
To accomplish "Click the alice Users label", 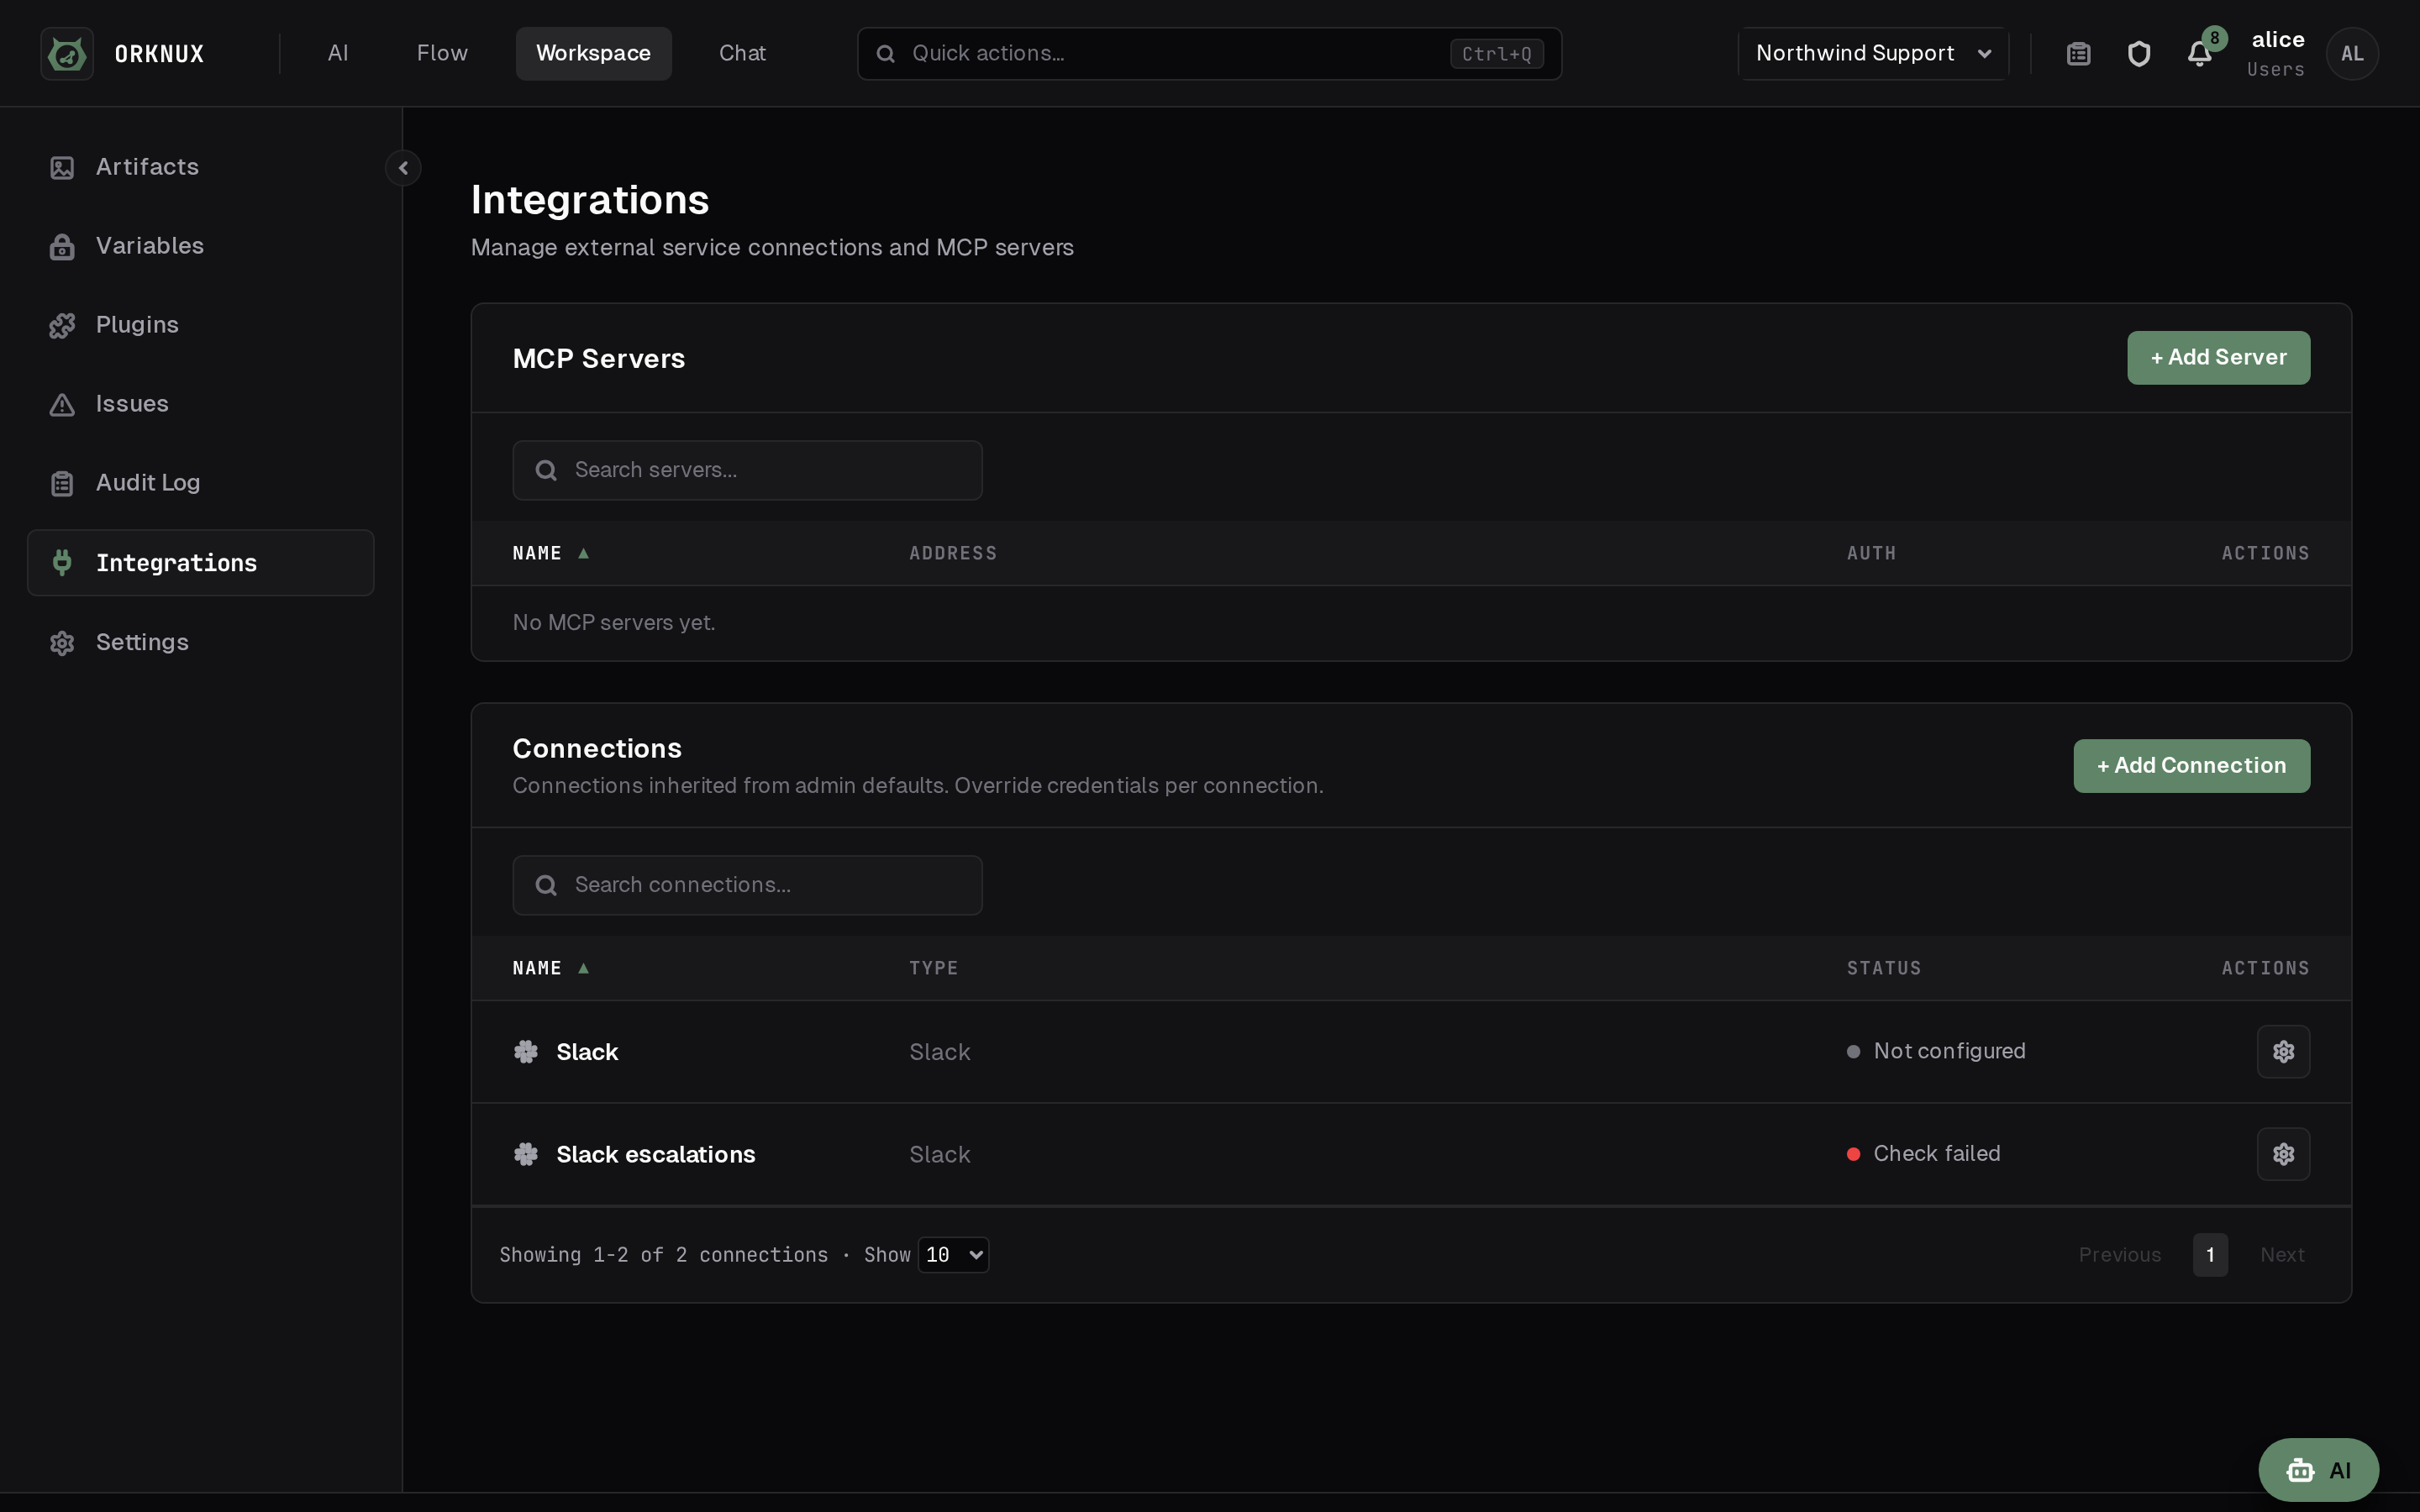I will click(x=2275, y=53).
